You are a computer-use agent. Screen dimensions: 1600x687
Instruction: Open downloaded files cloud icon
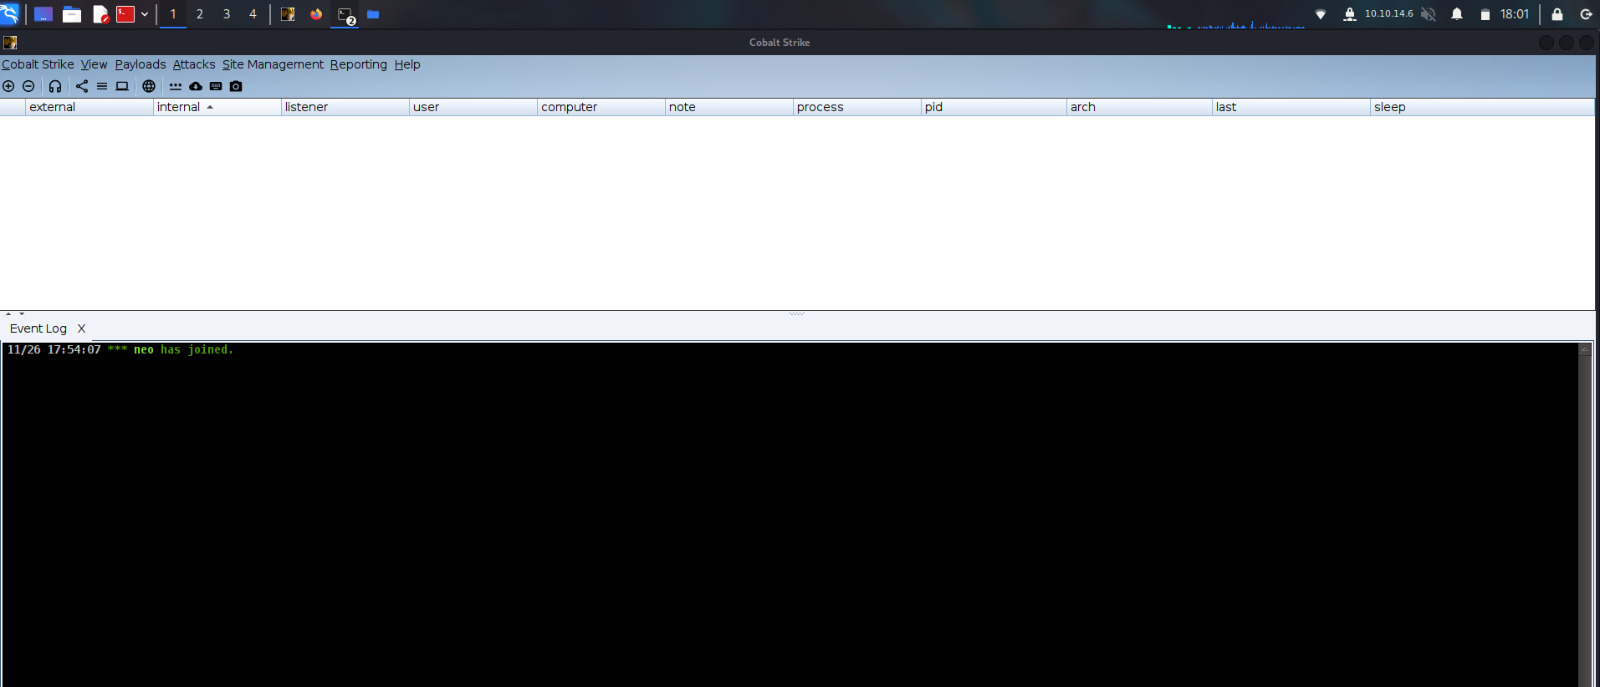point(196,86)
